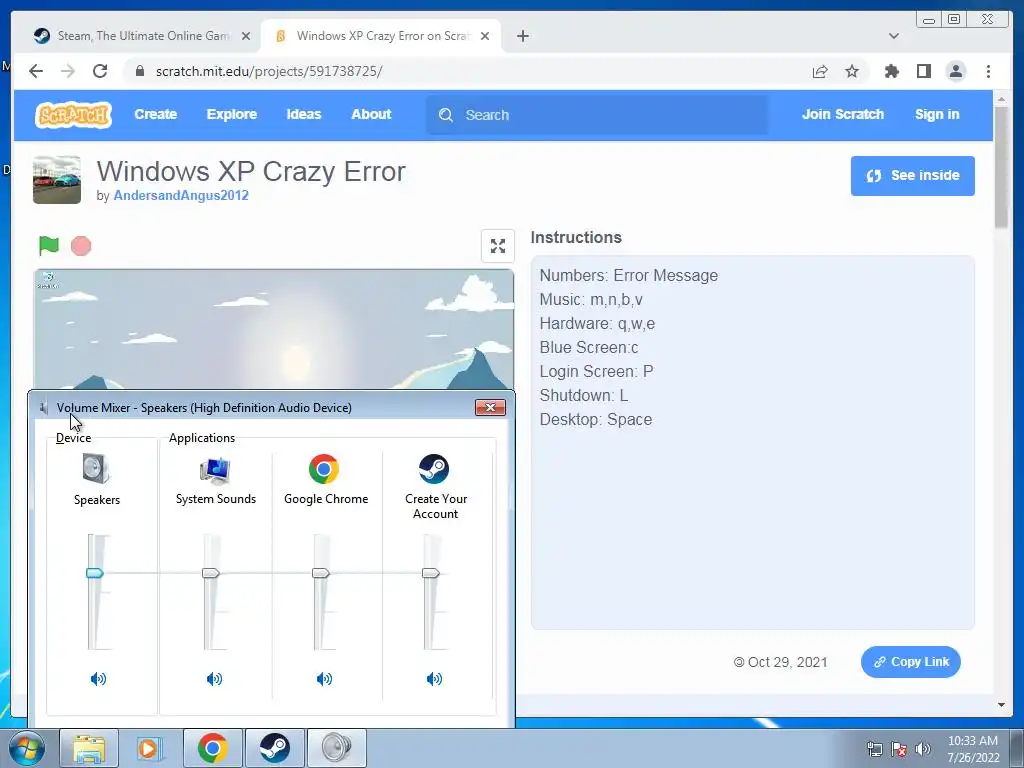This screenshot has width=1024, height=768.
Task: Close the Volume Mixer window
Action: [490, 408]
